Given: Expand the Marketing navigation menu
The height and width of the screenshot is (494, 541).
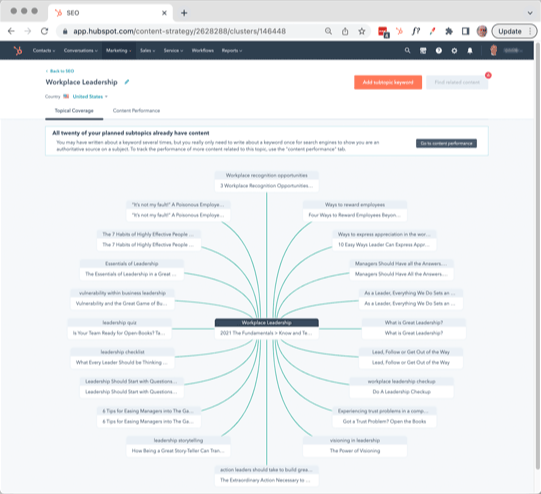Looking at the screenshot, I should (x=118, y=50).
